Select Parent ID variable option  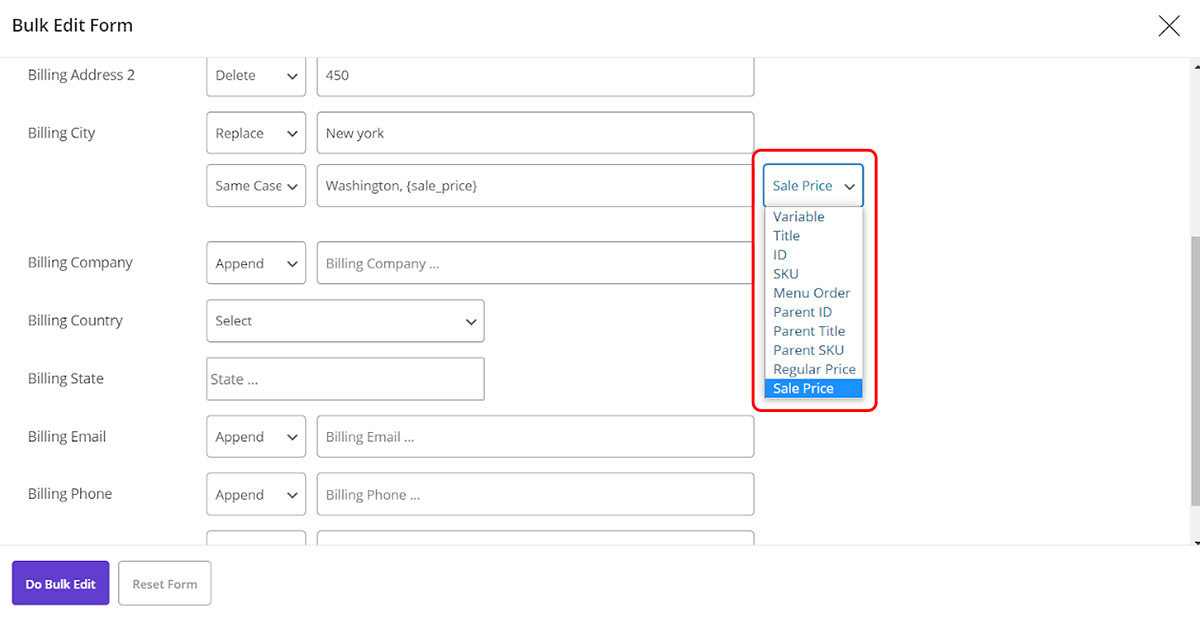point(802,312)
